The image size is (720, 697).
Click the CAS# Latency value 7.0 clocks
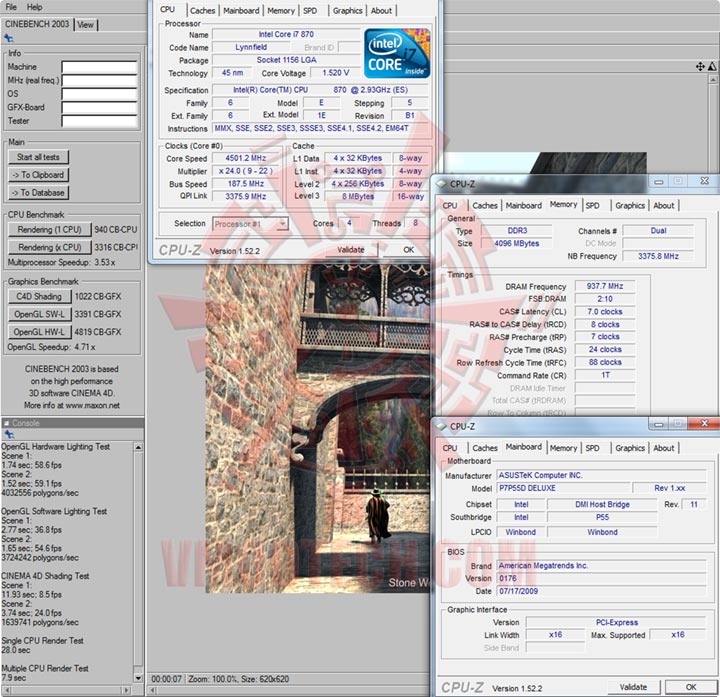[605, 312]
